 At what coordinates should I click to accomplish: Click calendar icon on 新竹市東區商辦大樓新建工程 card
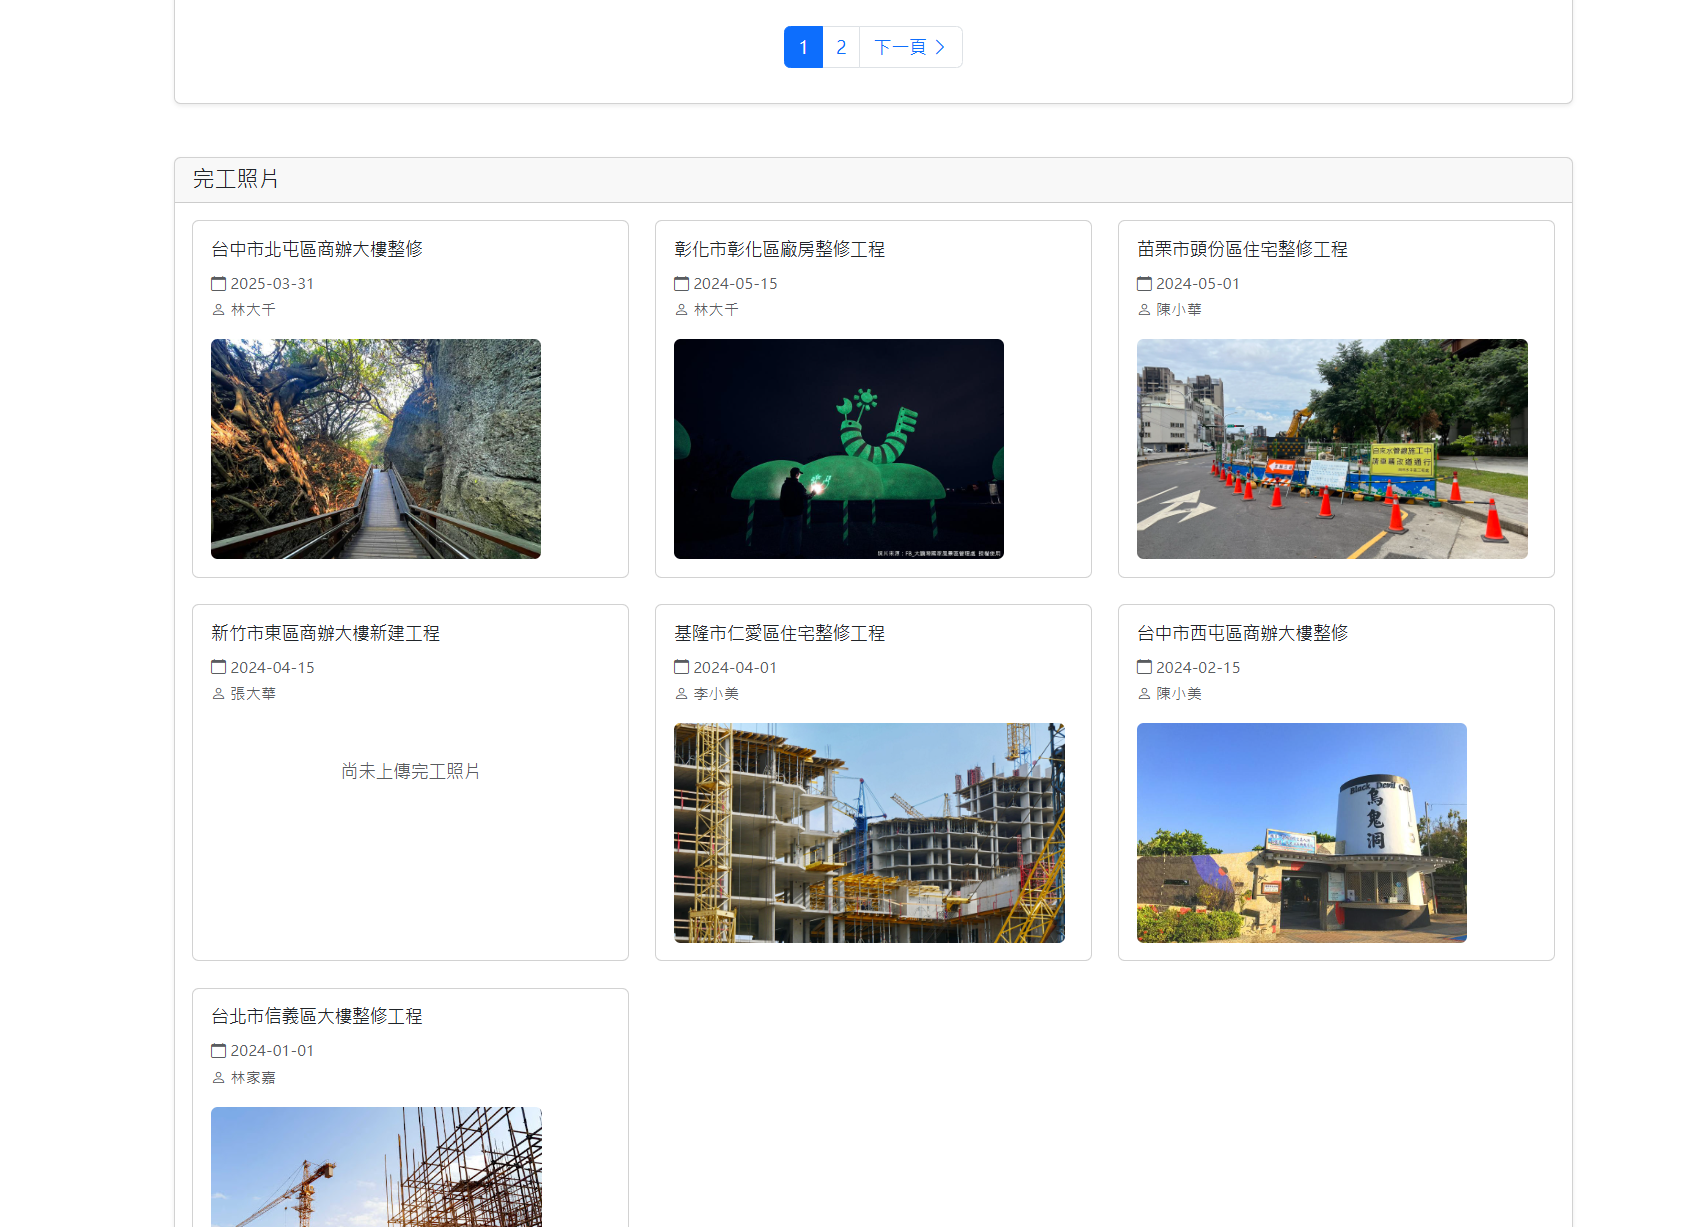tap(218, 667)
